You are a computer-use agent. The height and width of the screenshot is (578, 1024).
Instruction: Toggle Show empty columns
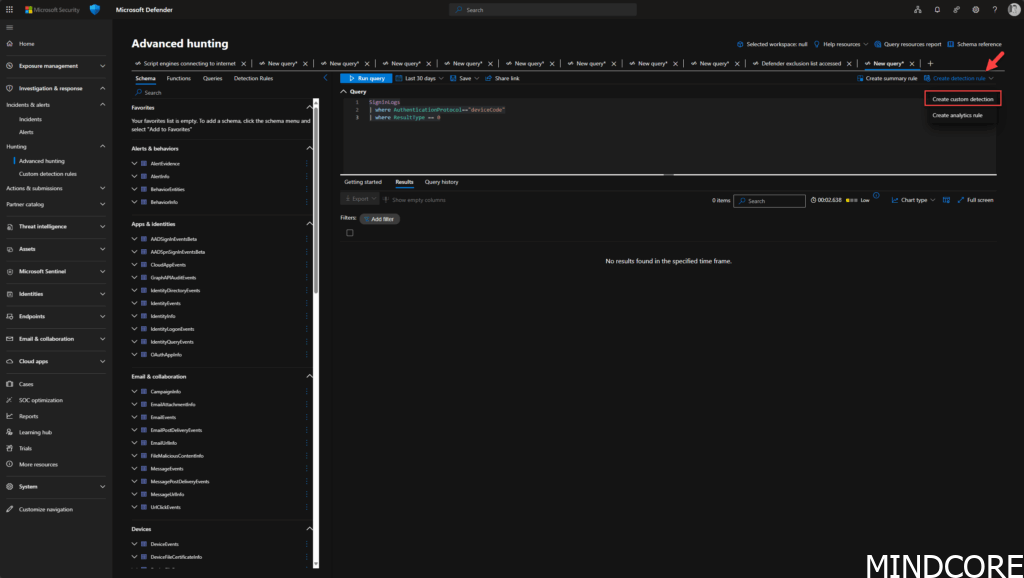[414, 200]
